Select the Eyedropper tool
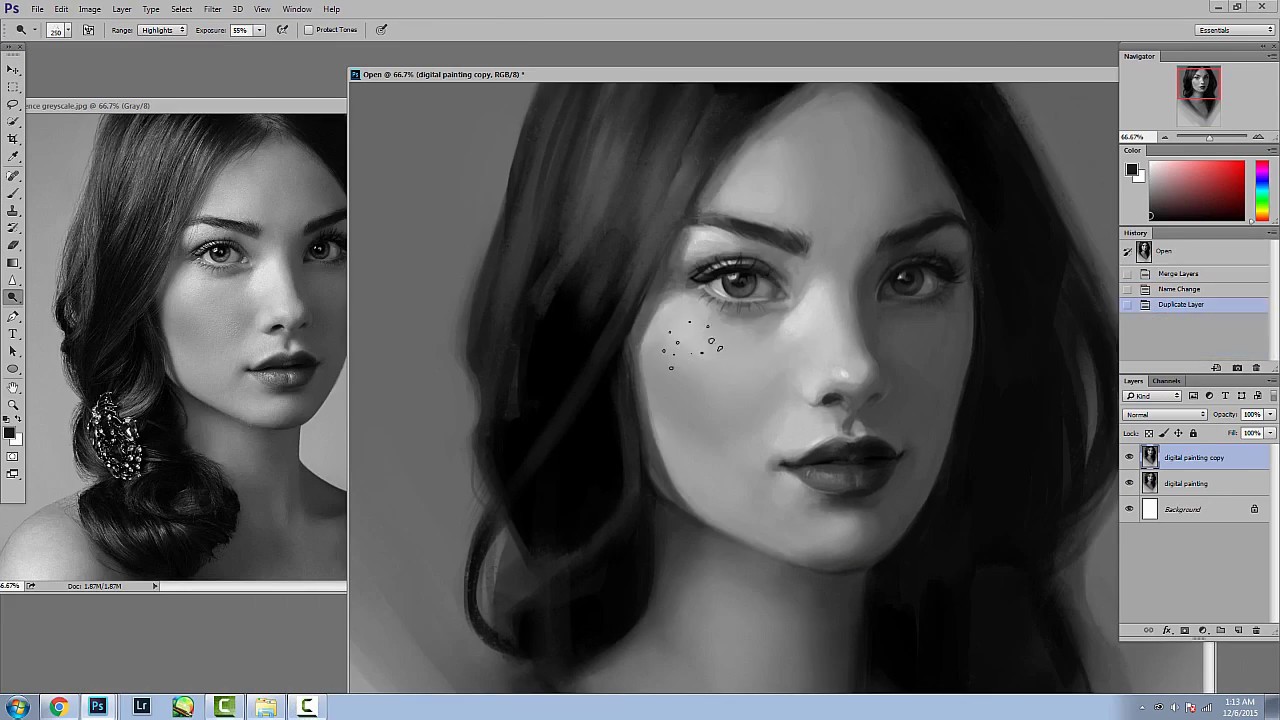Image resolution: width=1280 pixels, height=720 pixels. pos(13,157)
